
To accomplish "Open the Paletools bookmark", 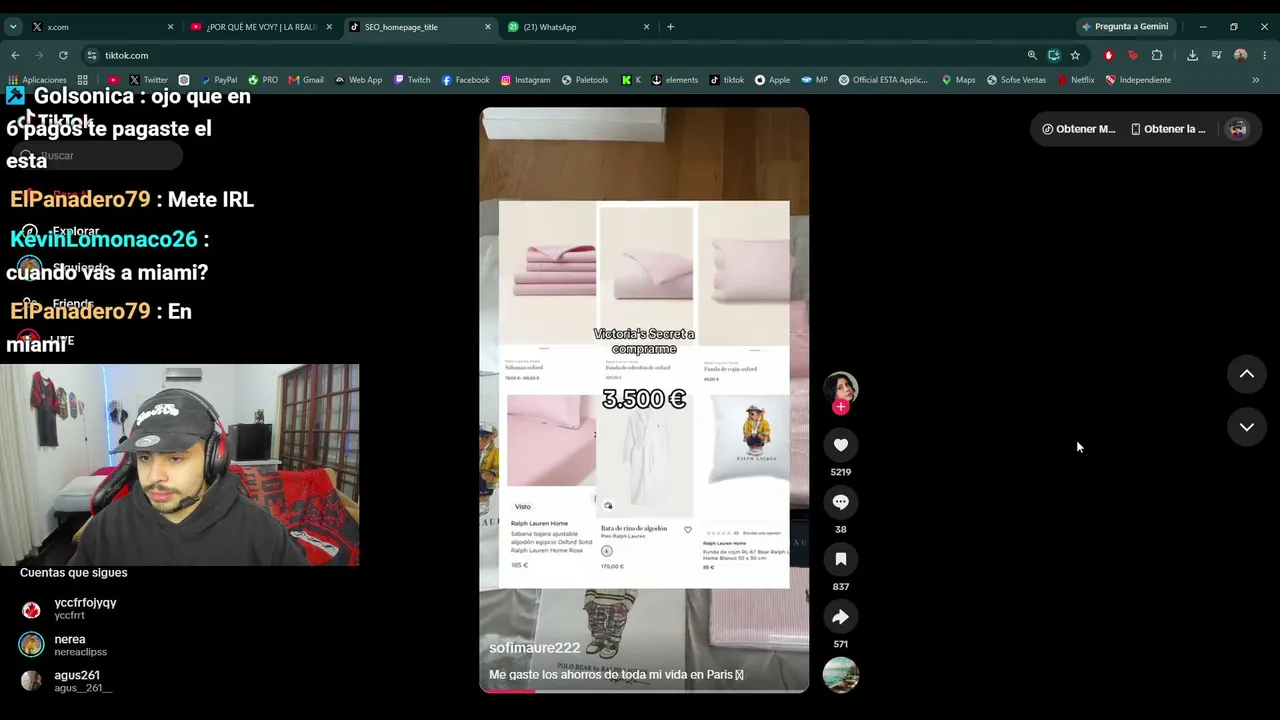I will point(585,80).
